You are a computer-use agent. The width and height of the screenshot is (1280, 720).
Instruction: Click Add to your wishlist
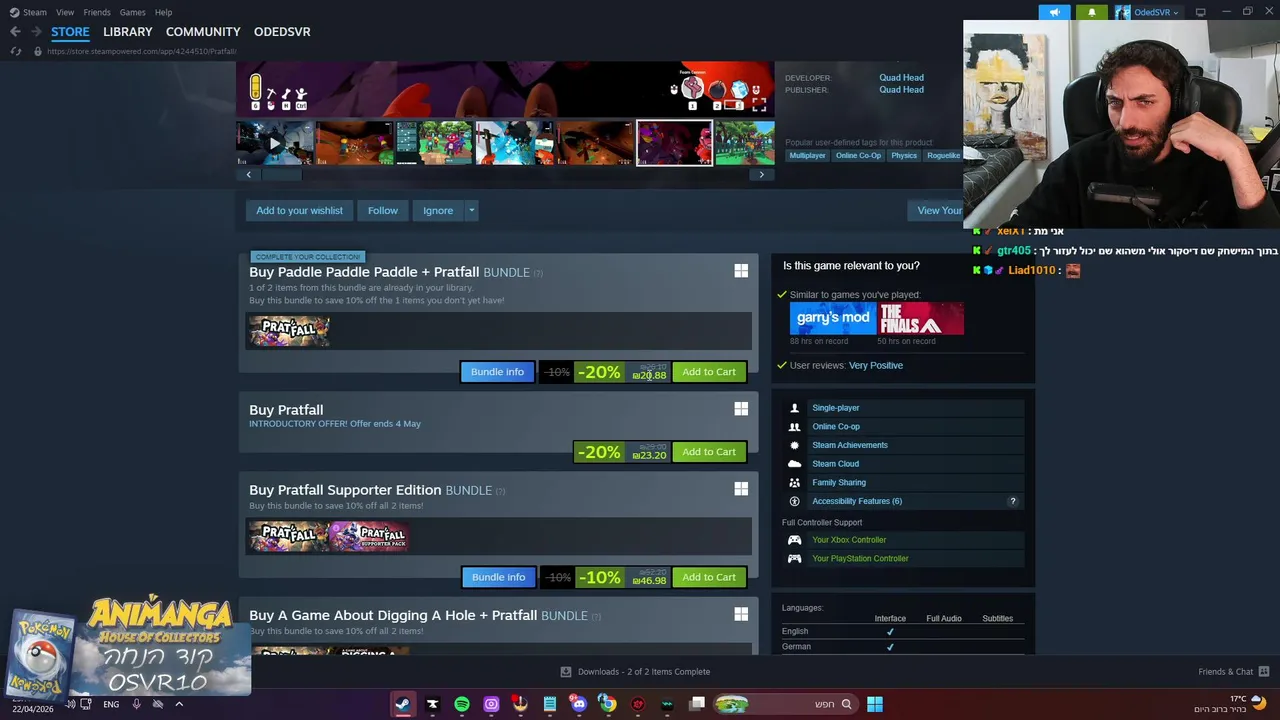coord(299,210)
